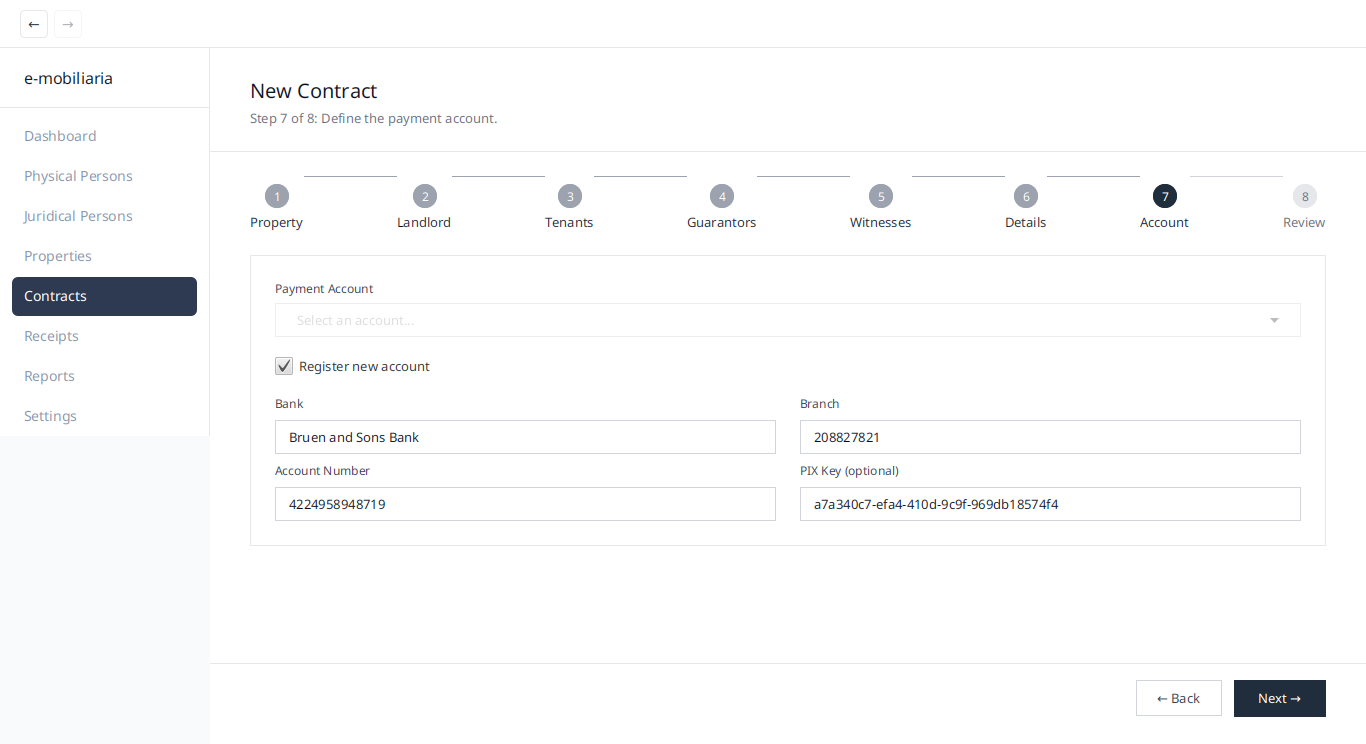This screenshot has width=1366, height=744.
Task: Click step 5 Witnesses circle
Action: click(881, 196)
